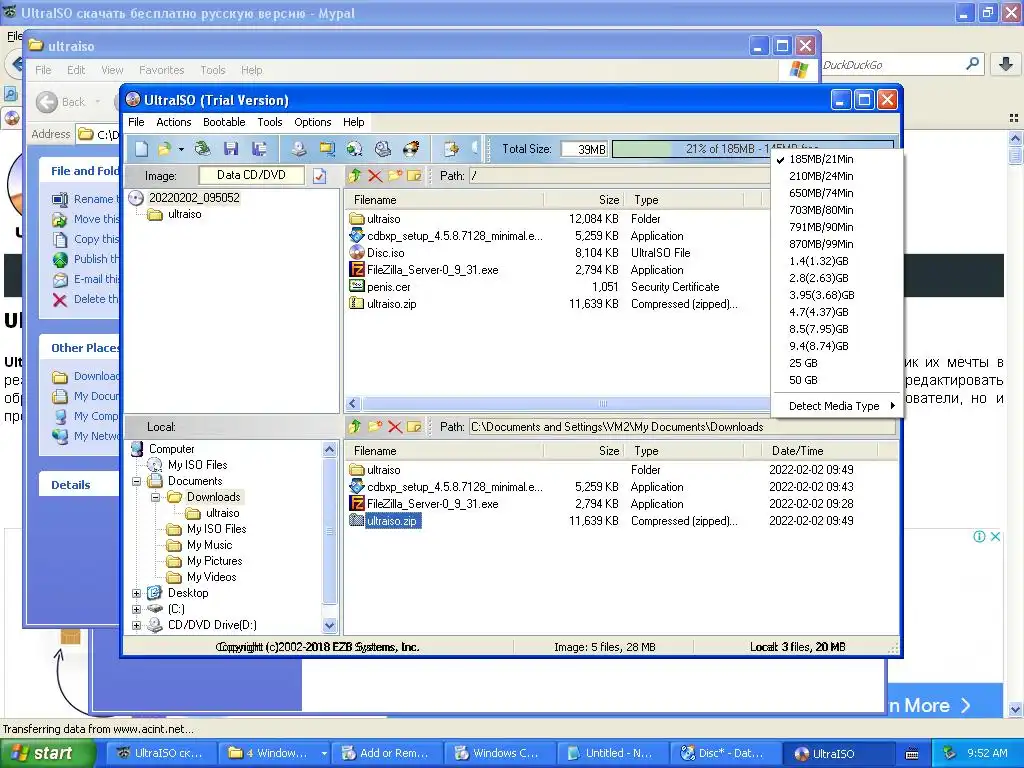Screen dimensions: 1024x768
Task: Choose the 50 GB media size
Action: (803, 379)
